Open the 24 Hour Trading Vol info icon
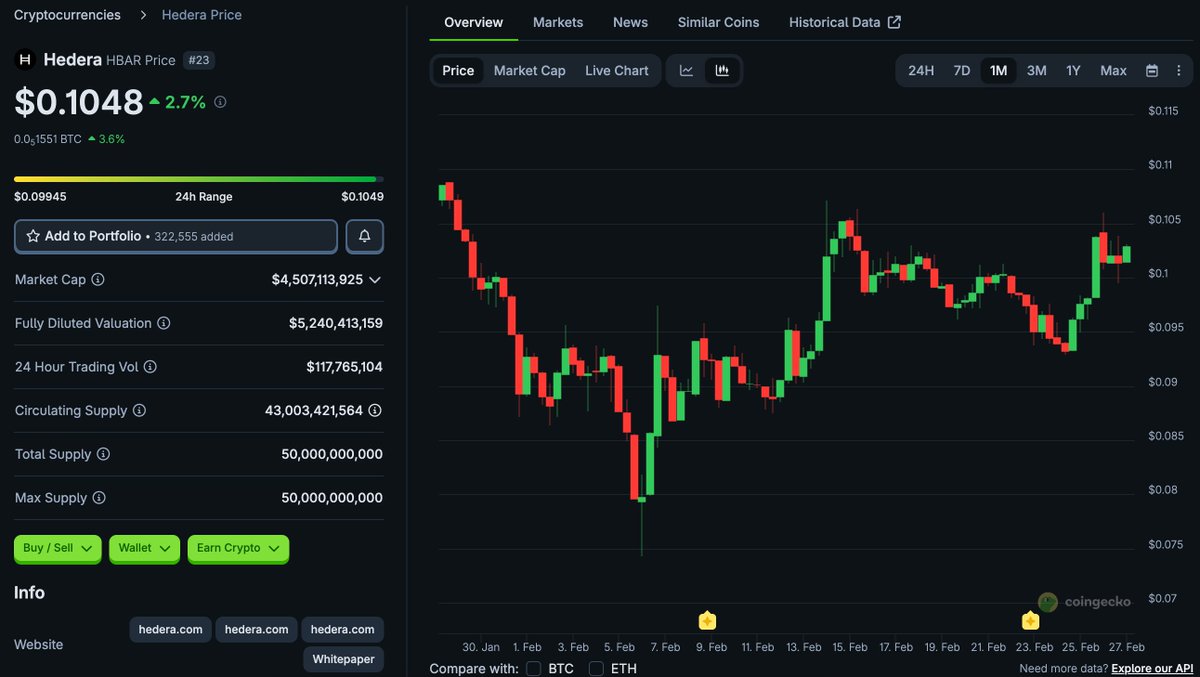The height and width of the screenshot is (677, 1200). pyautogui.click(x=150, y=367)
